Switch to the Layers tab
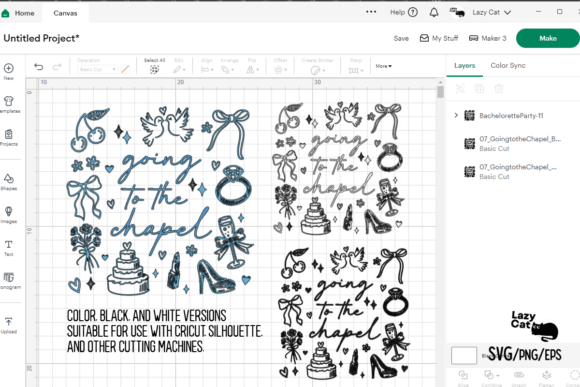The height and width of the screenshot is (387, 580). [x=465, y=65]
